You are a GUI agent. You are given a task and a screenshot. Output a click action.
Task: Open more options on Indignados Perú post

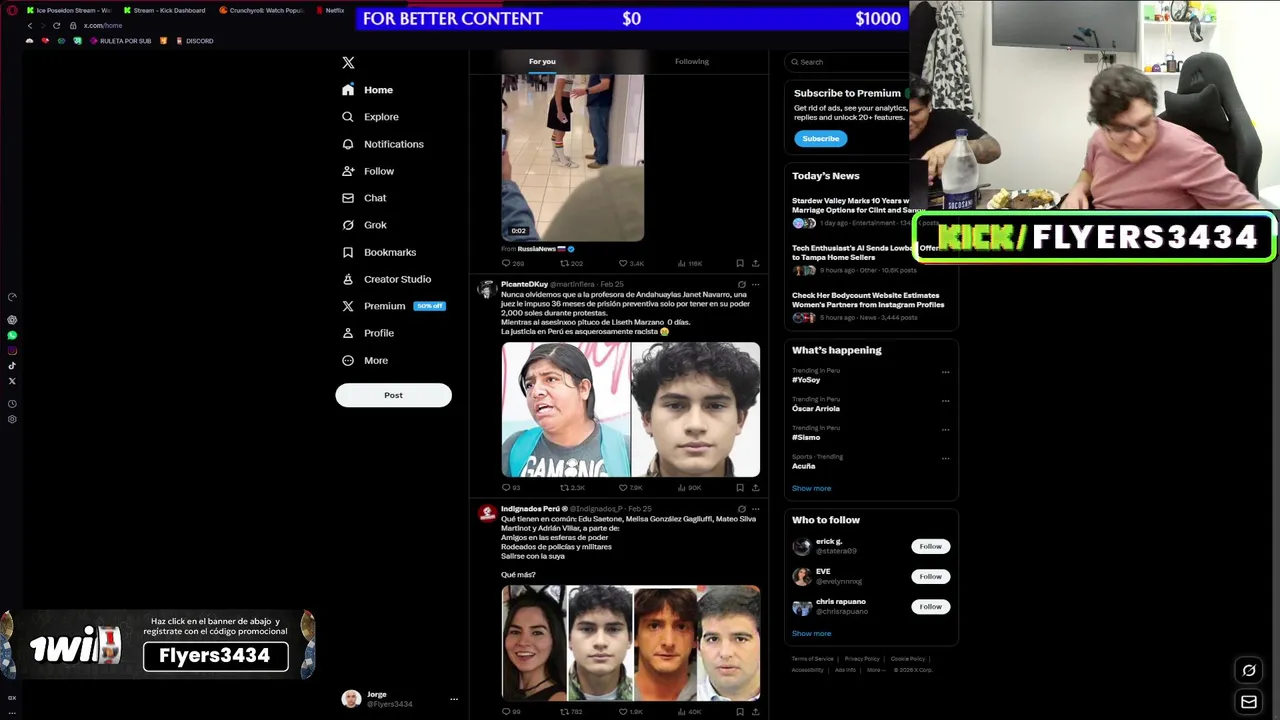click(x=755, y=509)
